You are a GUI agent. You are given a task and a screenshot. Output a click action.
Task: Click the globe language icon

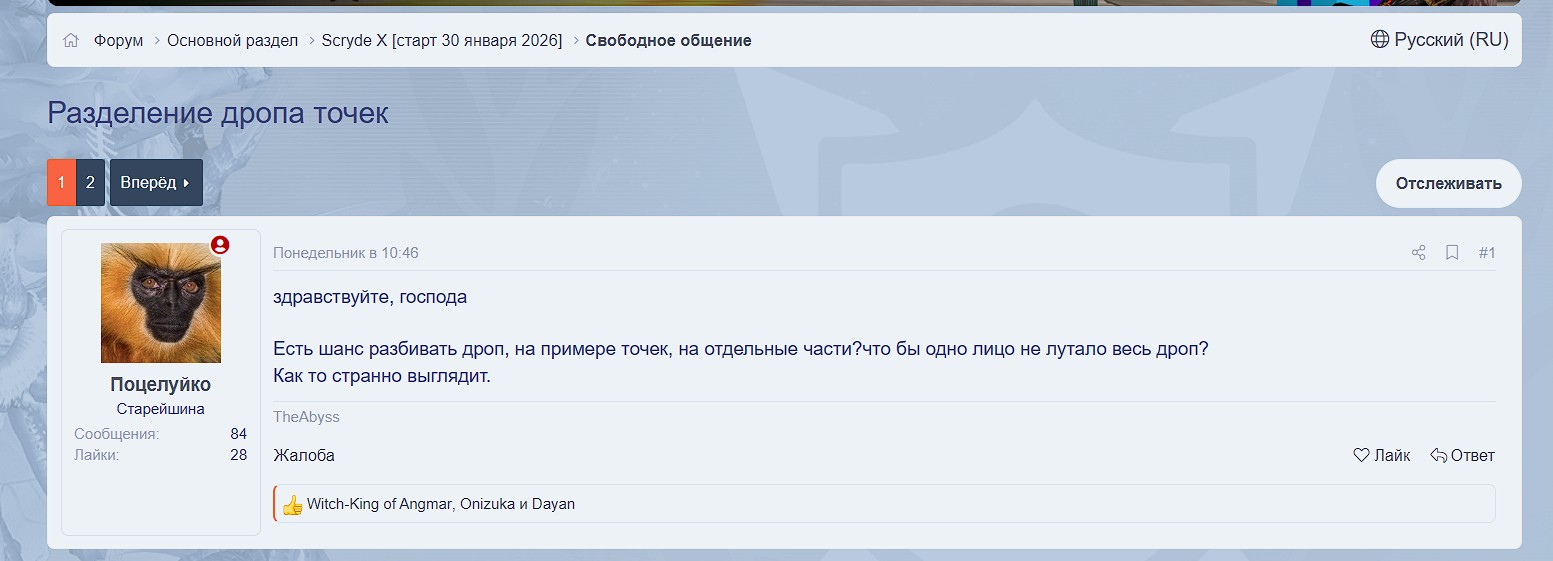(x=1380, y=40)
